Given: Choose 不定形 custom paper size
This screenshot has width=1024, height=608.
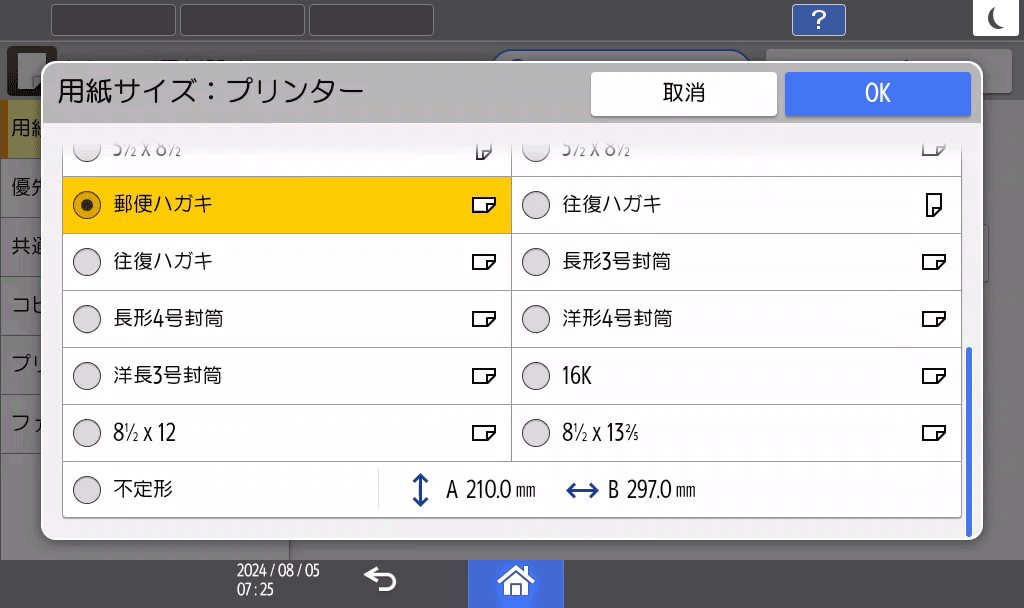Looking at the screenshot, I should [x=87, y=490].
